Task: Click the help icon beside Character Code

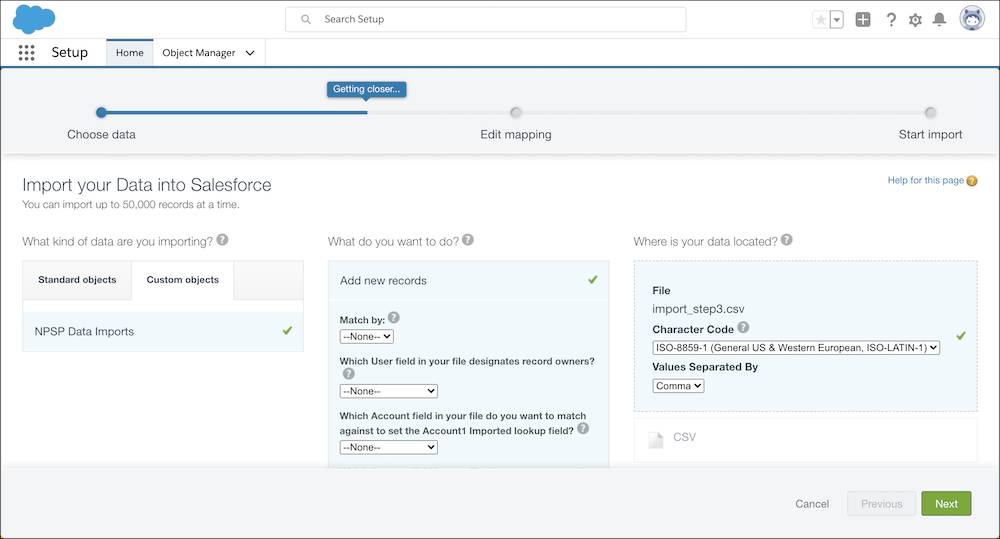Action: coord(744,328)
